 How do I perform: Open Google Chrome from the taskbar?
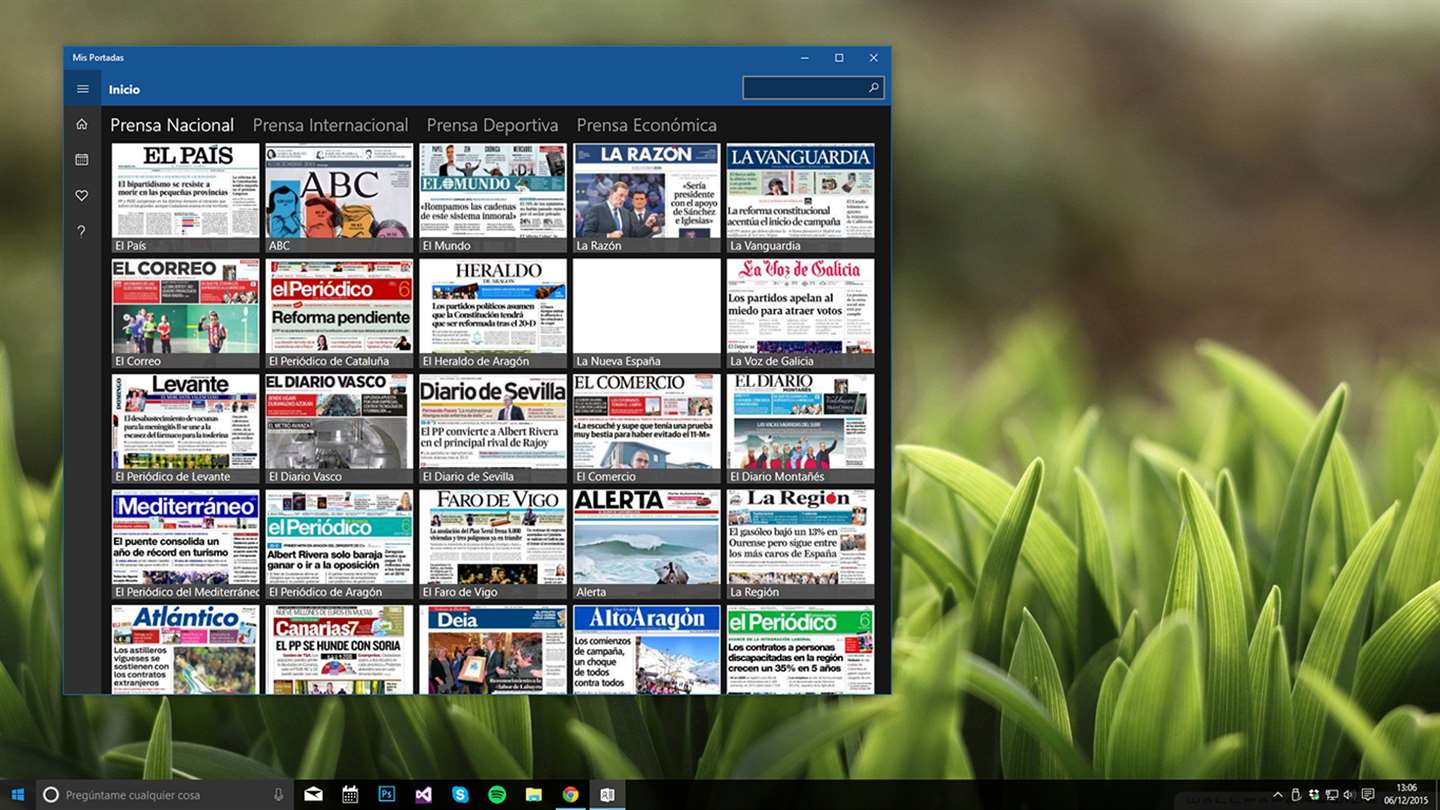coord(570,795)
